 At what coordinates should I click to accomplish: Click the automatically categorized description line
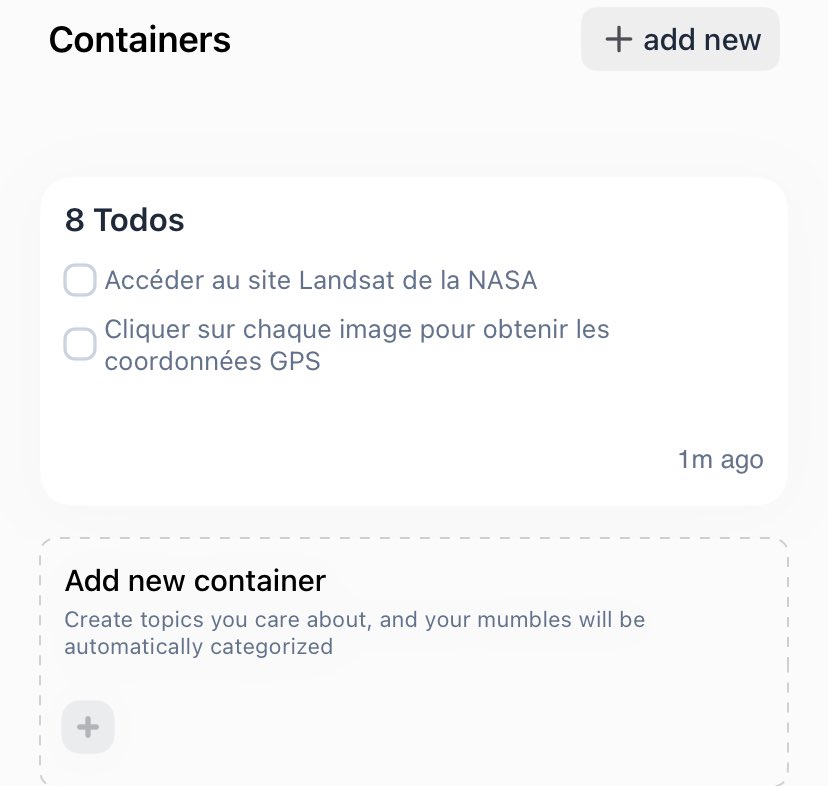coord(198,646)
